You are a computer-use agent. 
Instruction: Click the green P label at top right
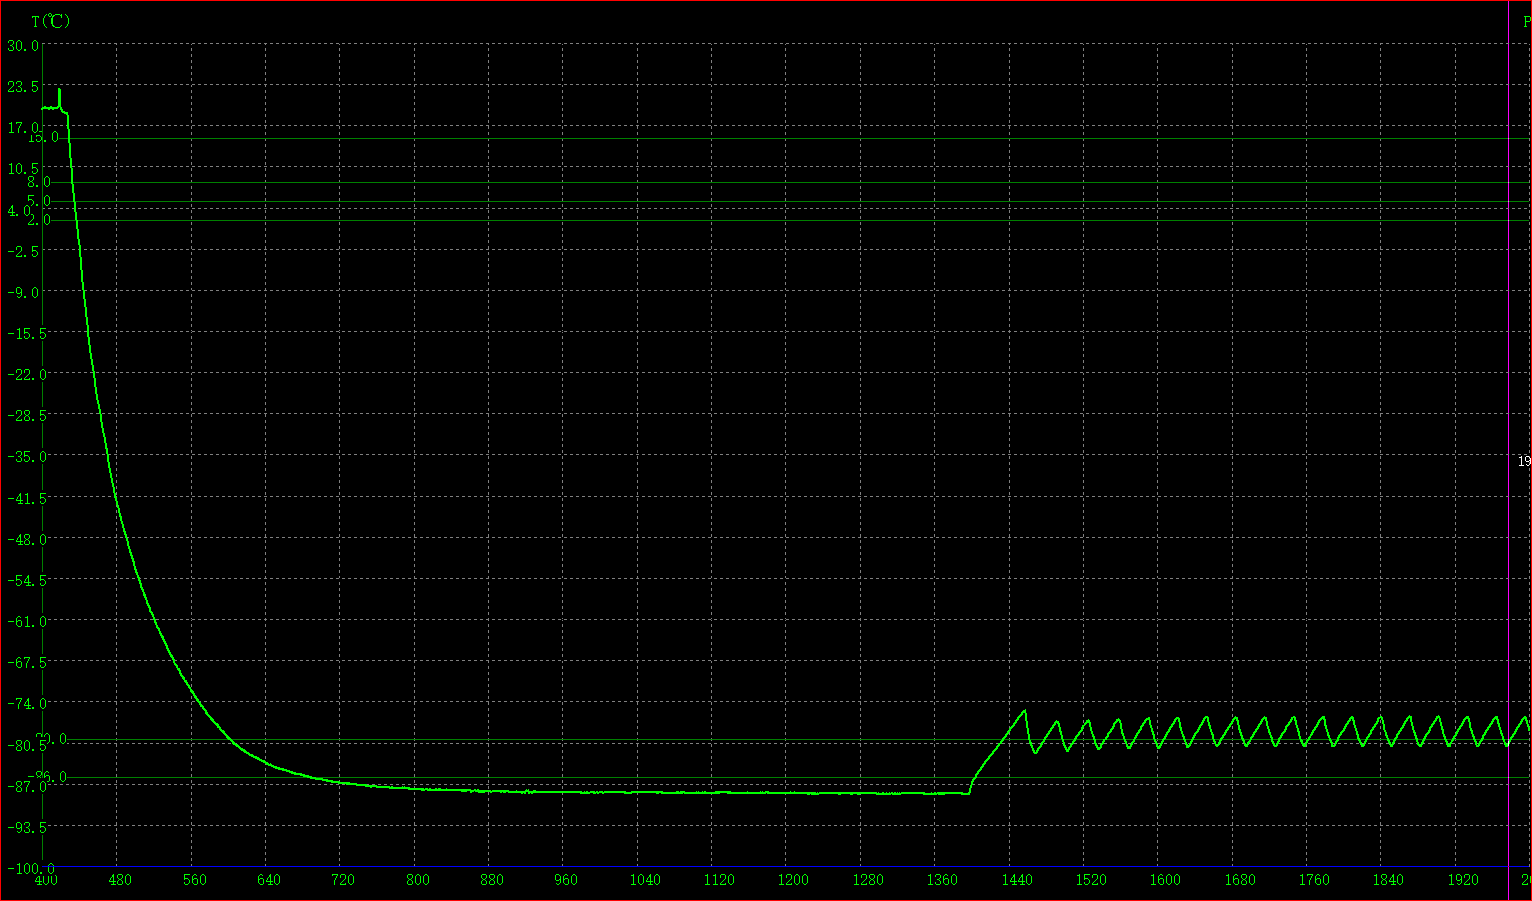[x=1526, y=22]
